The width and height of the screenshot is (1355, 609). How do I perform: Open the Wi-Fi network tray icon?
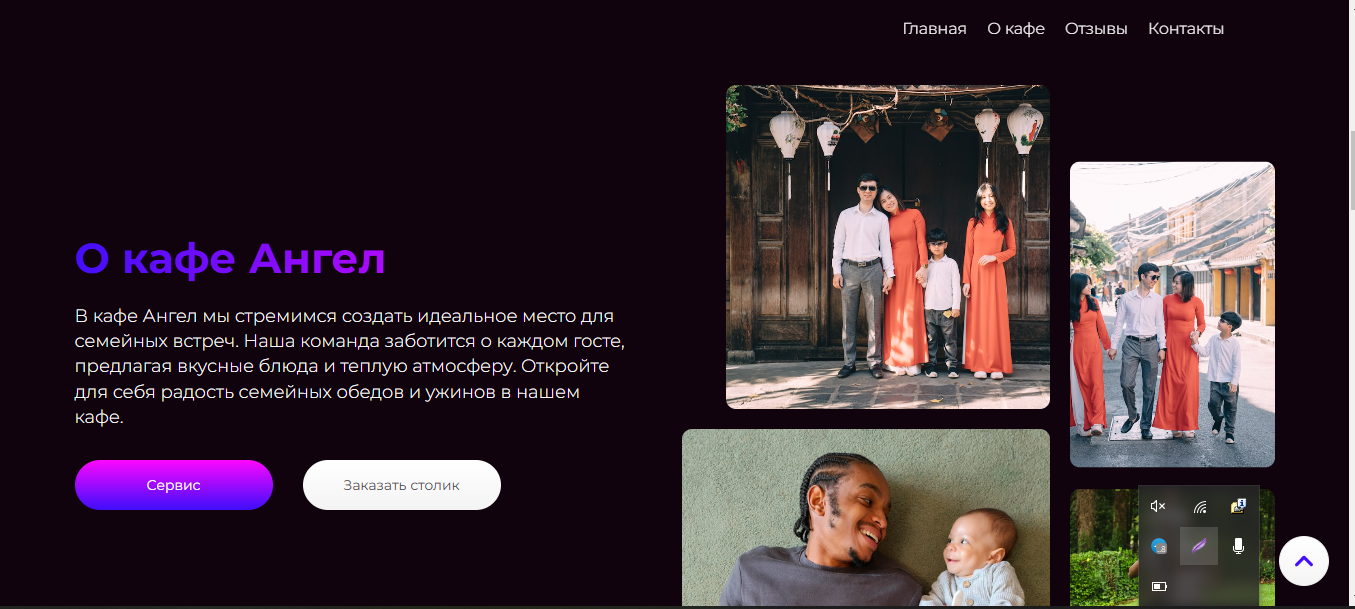tap(1199, 507)
